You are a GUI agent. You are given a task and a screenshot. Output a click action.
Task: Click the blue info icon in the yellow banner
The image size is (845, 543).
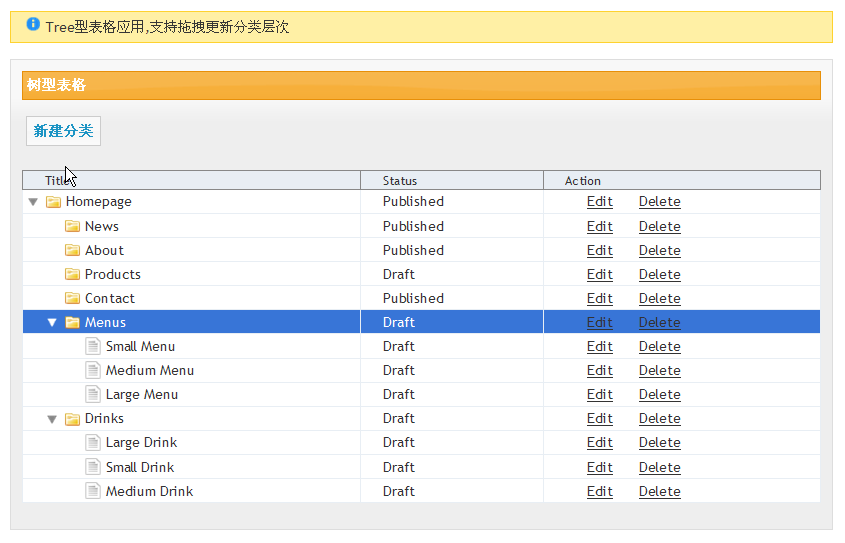pyautogui.click(x=33, y=24)
